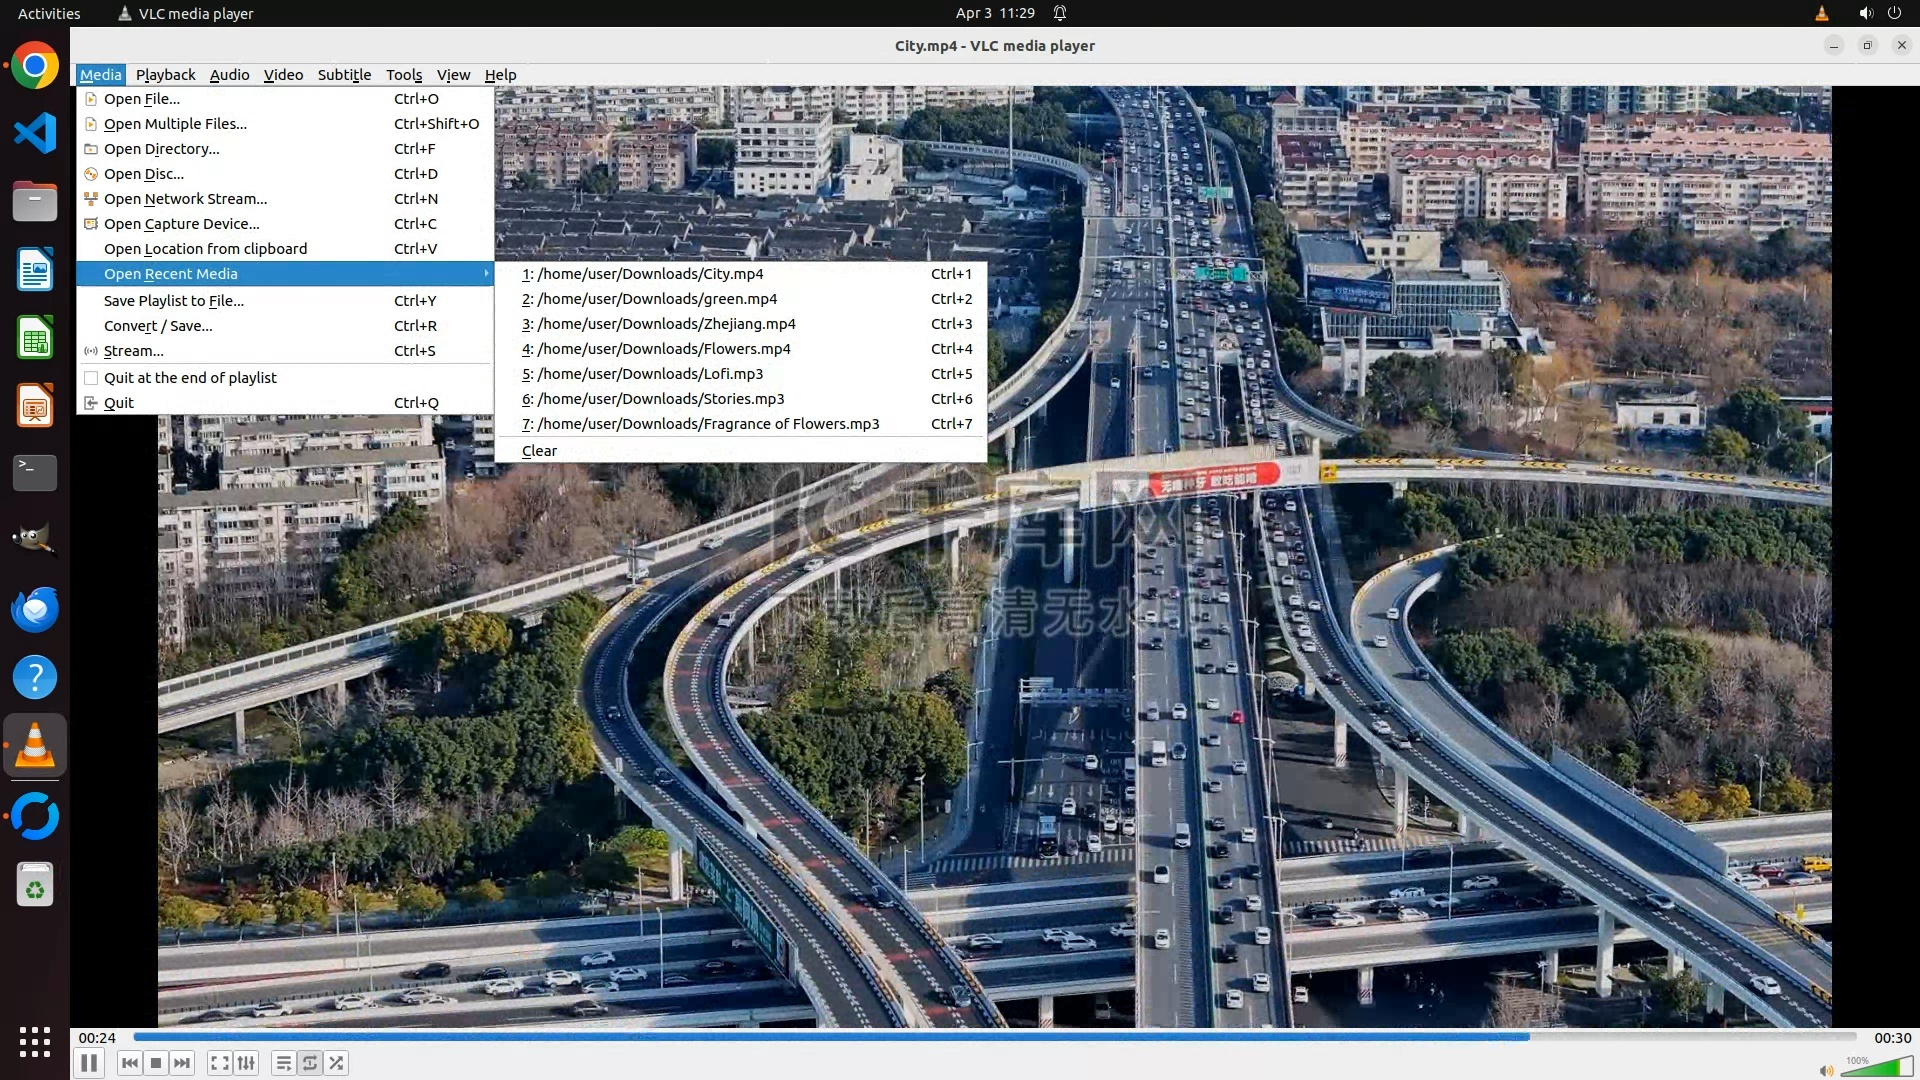Go to previous media track
This screenshot has width=1920, height=1080.
pos(130,1063)
